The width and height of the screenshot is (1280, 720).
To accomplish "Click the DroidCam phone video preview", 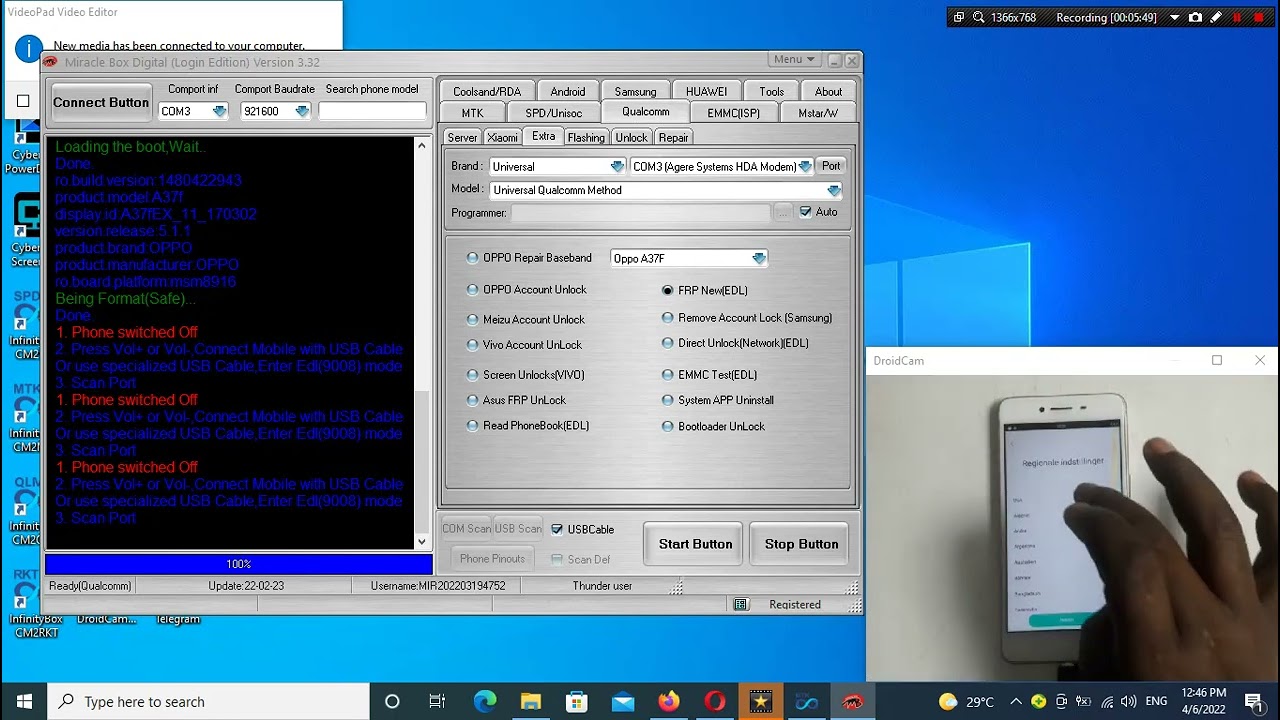I will click(1073, 527).
